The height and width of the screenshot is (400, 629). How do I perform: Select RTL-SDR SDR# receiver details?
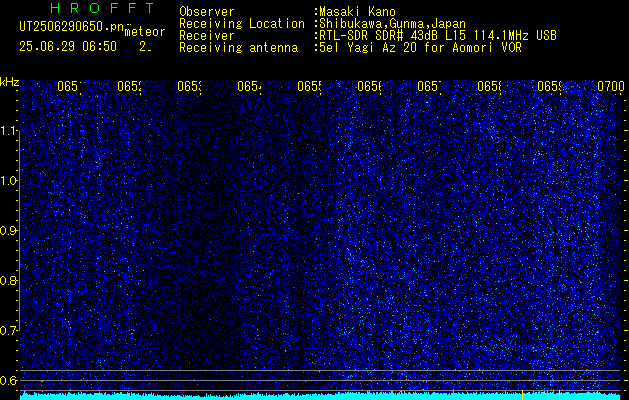click(x=438, y=36)
